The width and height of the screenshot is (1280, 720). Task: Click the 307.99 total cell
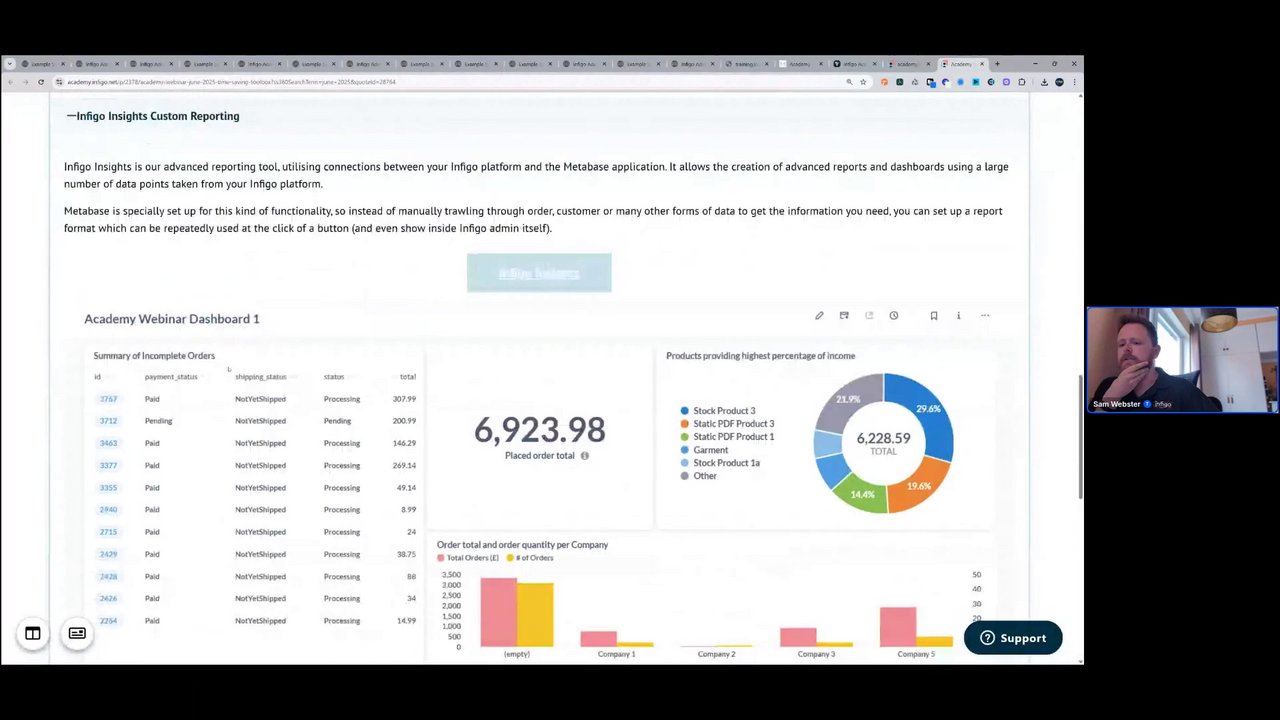pyautogui.click(x=404, y=399)
